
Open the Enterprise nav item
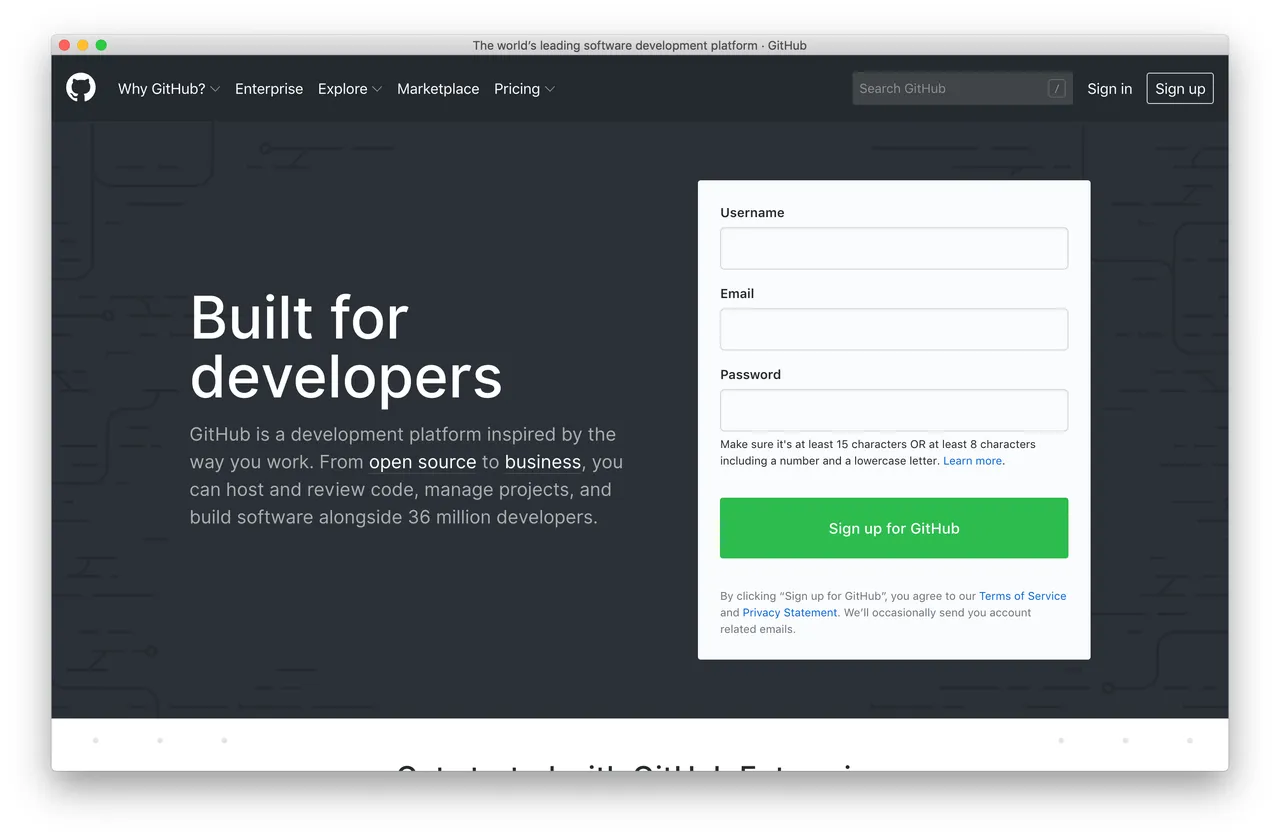269,89
